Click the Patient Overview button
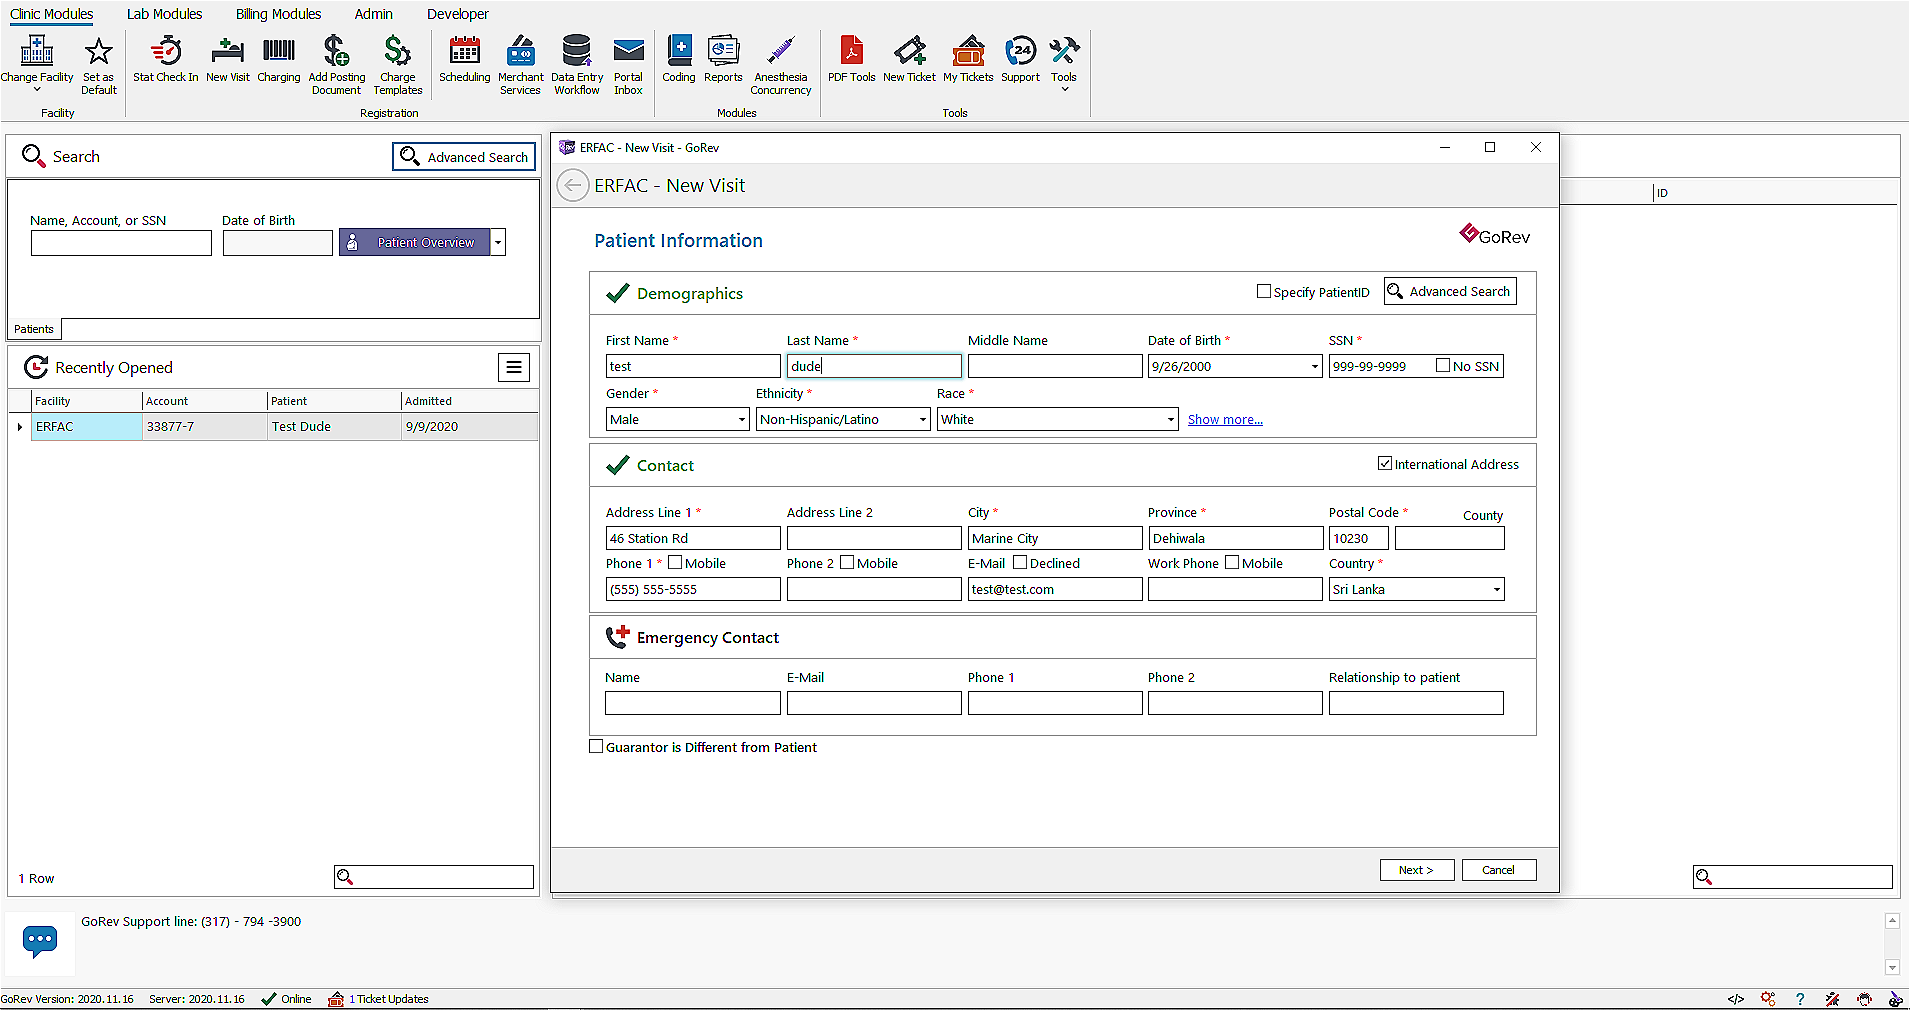The height and width of the screenshot is (1010, 1910). click(x=415, y=242)
